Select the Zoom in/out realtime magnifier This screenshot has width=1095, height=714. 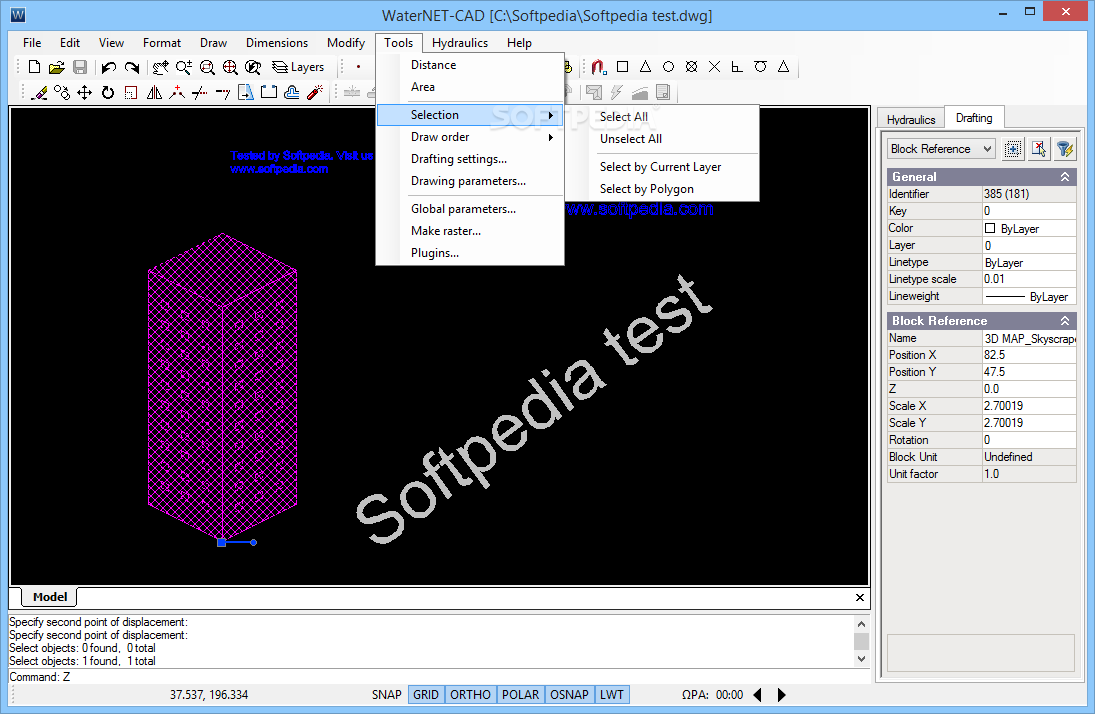[x=184, y=67]
